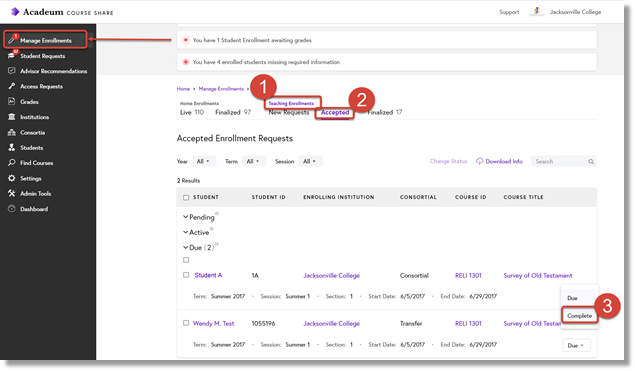This screenshot has width=635, height=371.
Task: Click the Consortia sidebar icon
Action: [x=11, y=132]
